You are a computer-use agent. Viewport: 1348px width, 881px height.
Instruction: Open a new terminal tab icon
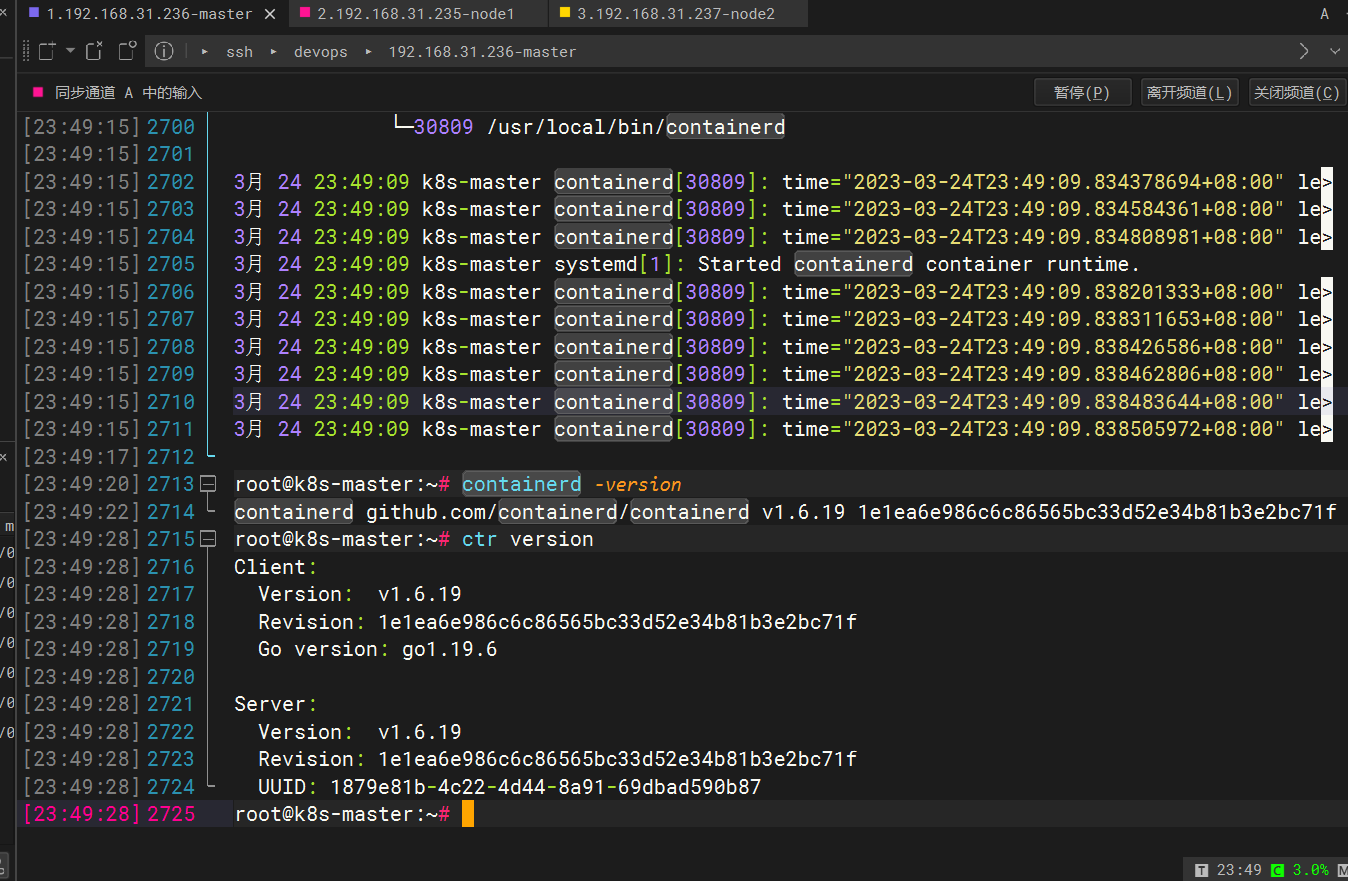coord(47,51)
